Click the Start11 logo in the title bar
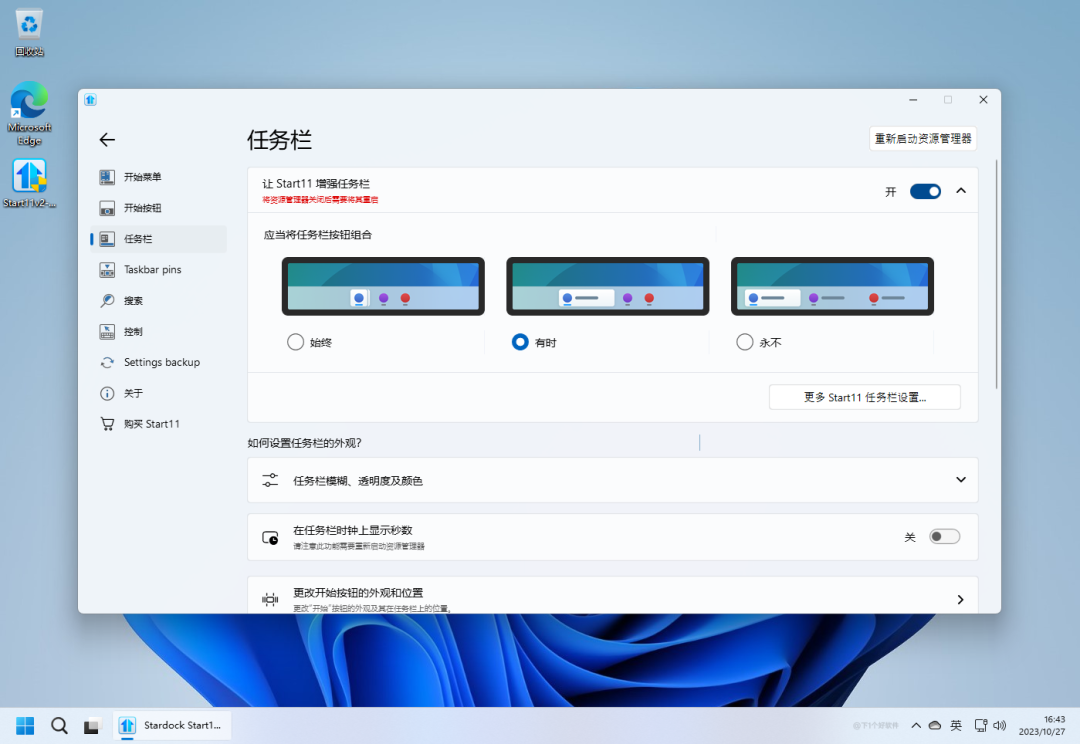The image size is (1080, 744). [90, 100]
